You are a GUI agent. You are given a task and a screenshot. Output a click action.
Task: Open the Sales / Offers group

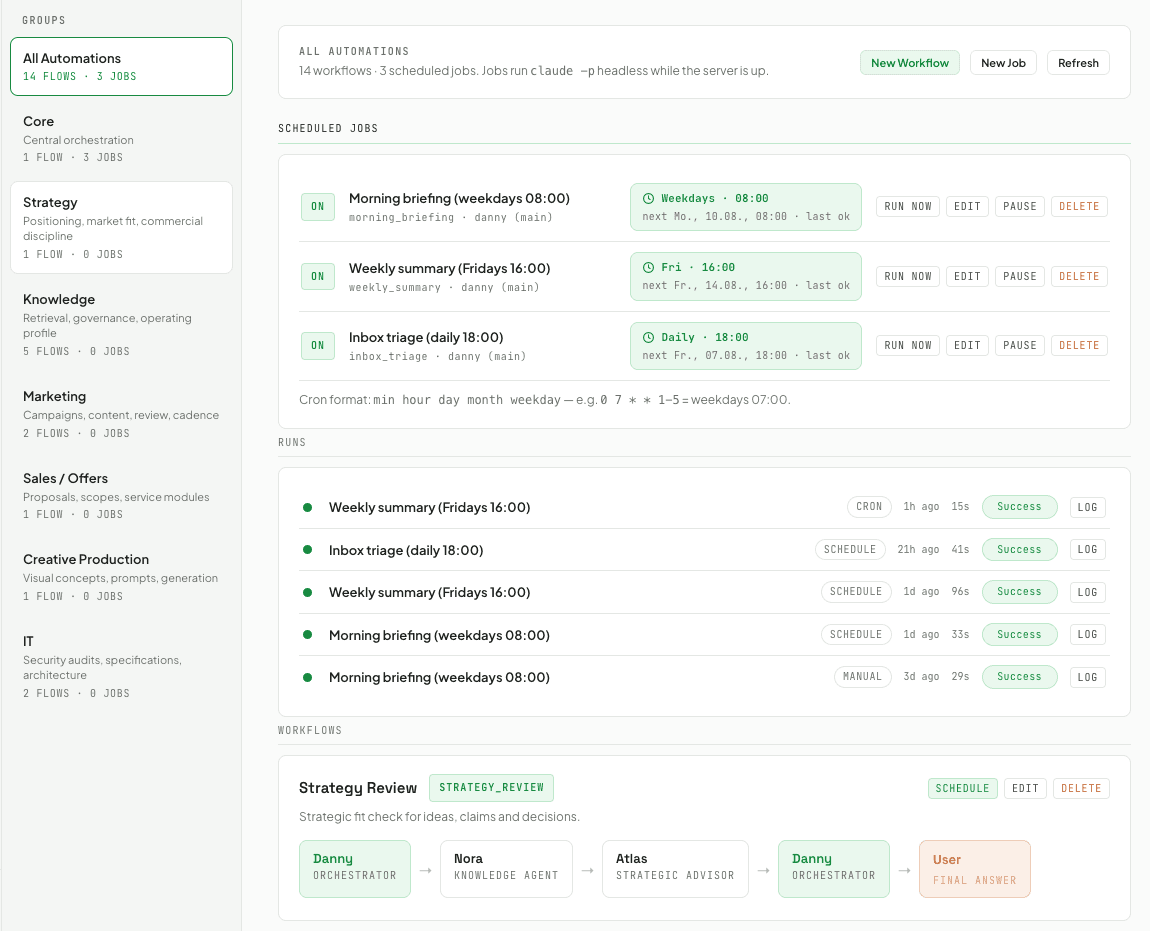122,496
